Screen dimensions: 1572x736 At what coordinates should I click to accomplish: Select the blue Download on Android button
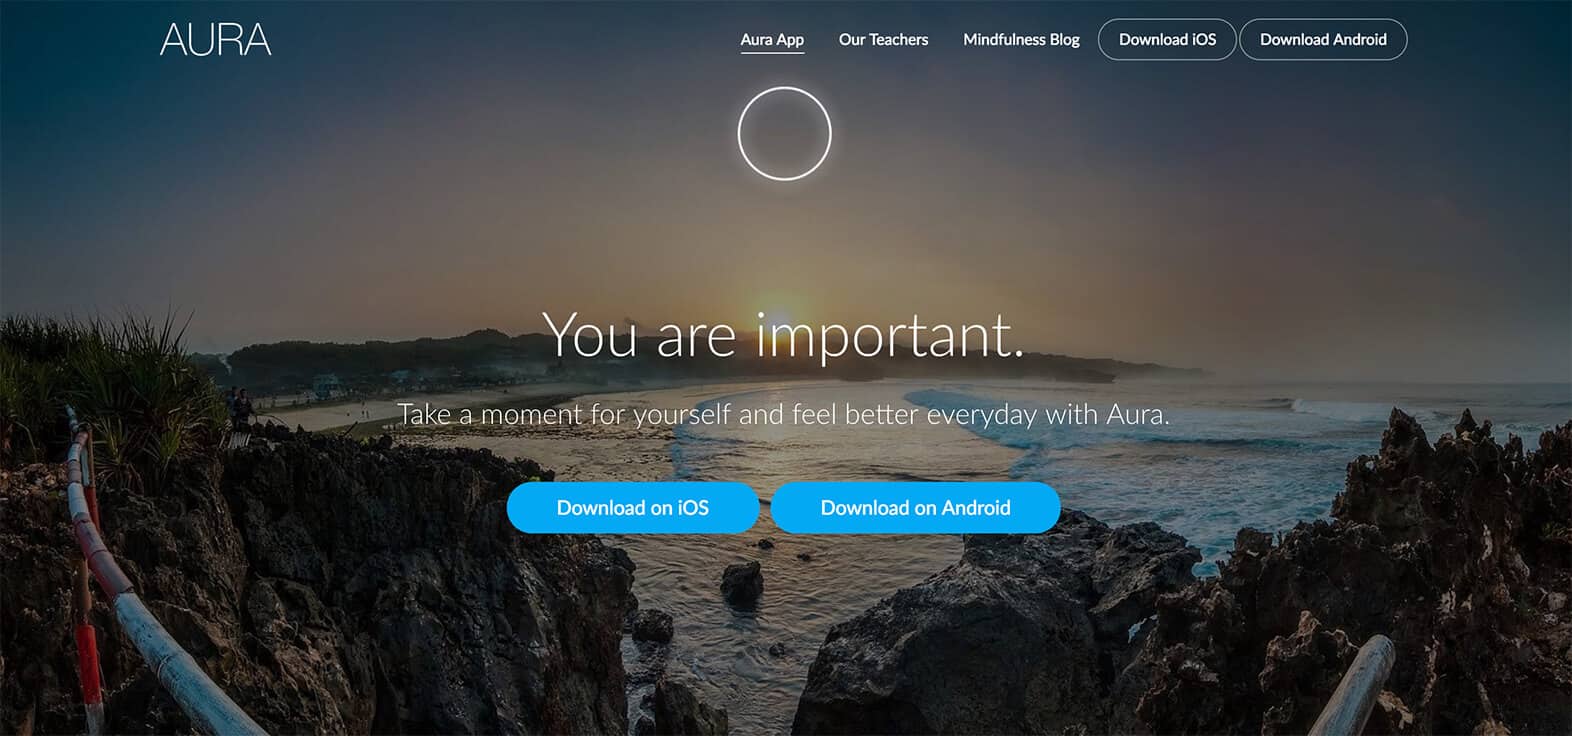pyautogui.click(x=915, y=508)
